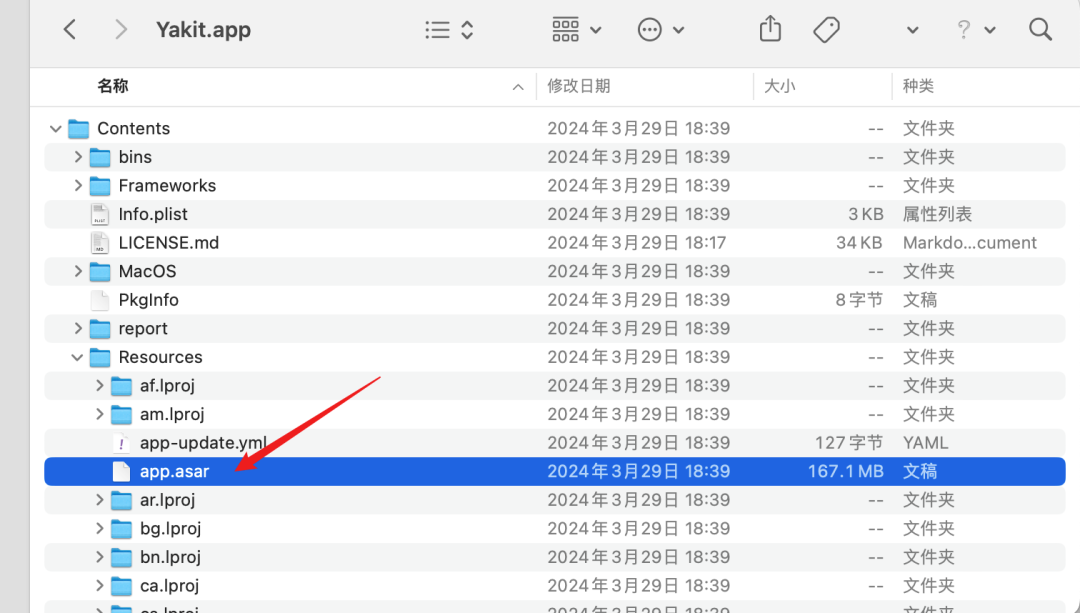Select the MacOS folder icon
Screen dimensions: 1080x613
coord(100,271)
